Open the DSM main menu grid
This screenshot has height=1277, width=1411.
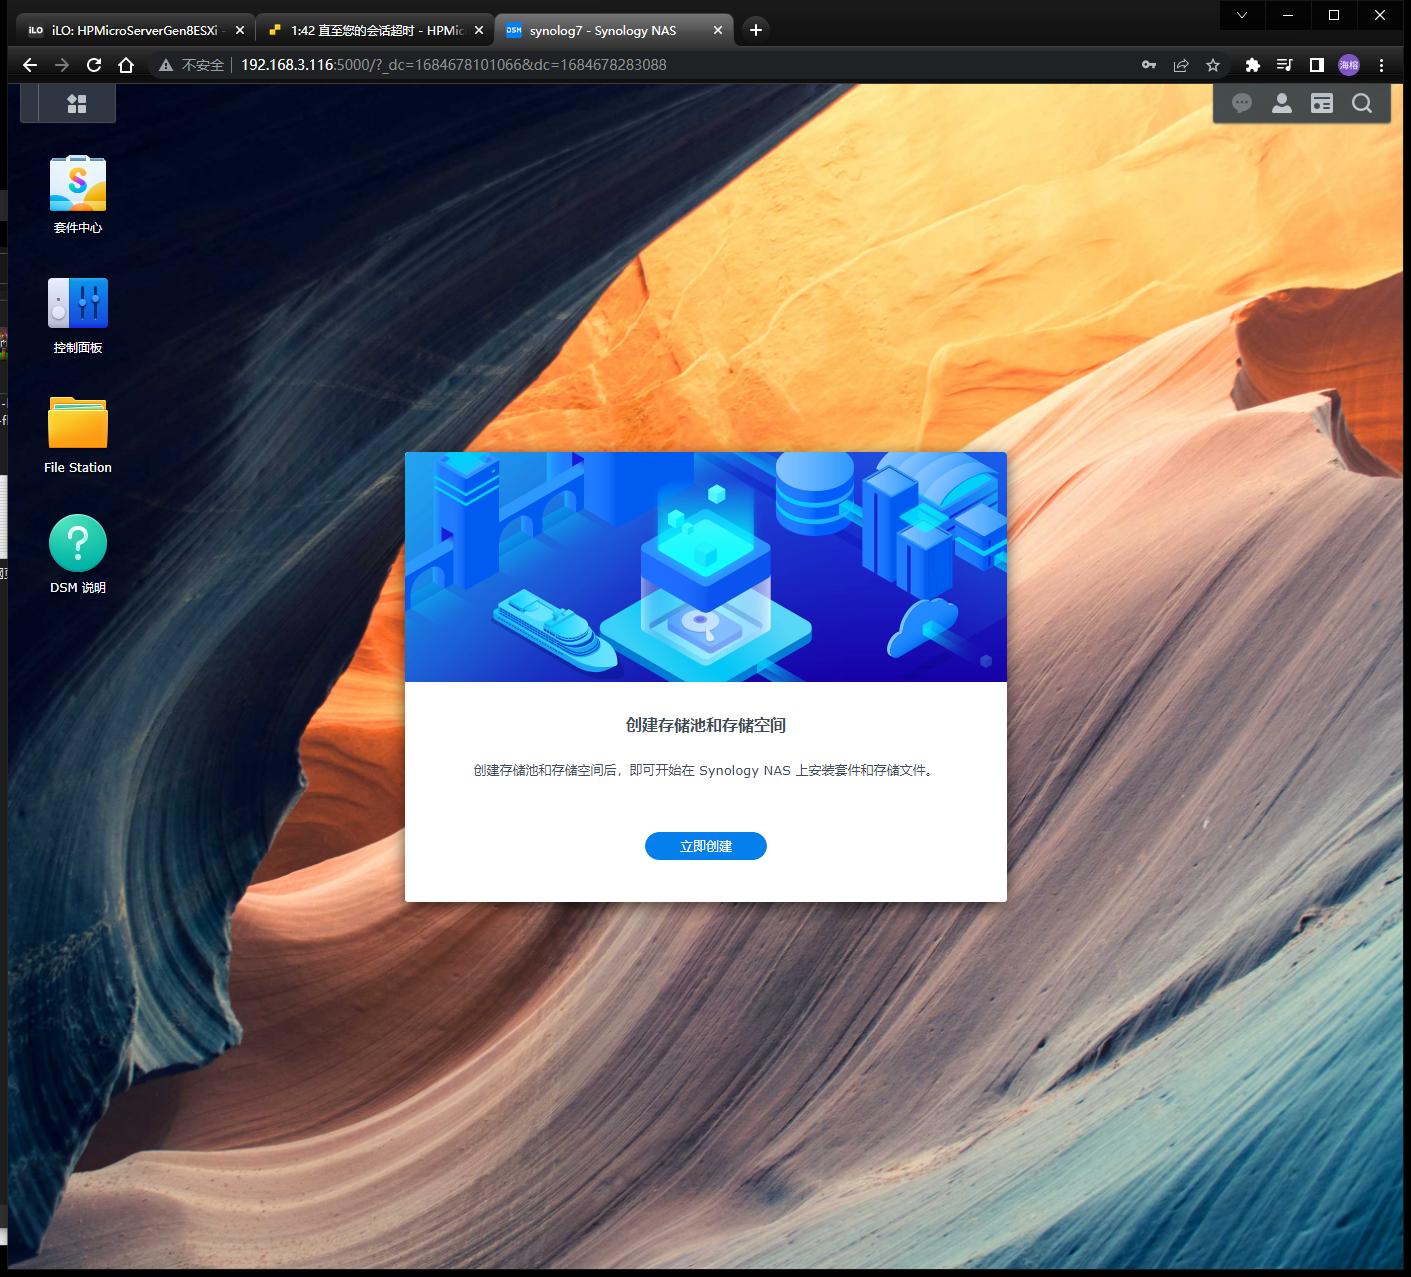[77, 103]
